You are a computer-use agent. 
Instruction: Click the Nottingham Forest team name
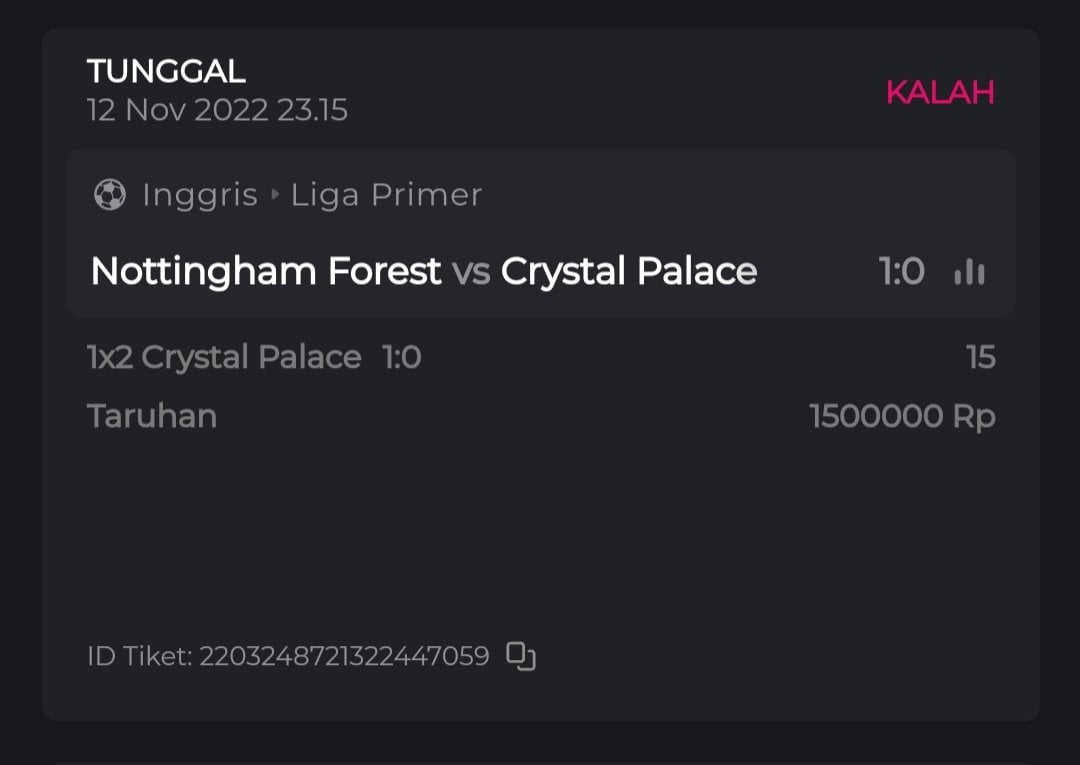coord(265,272)
